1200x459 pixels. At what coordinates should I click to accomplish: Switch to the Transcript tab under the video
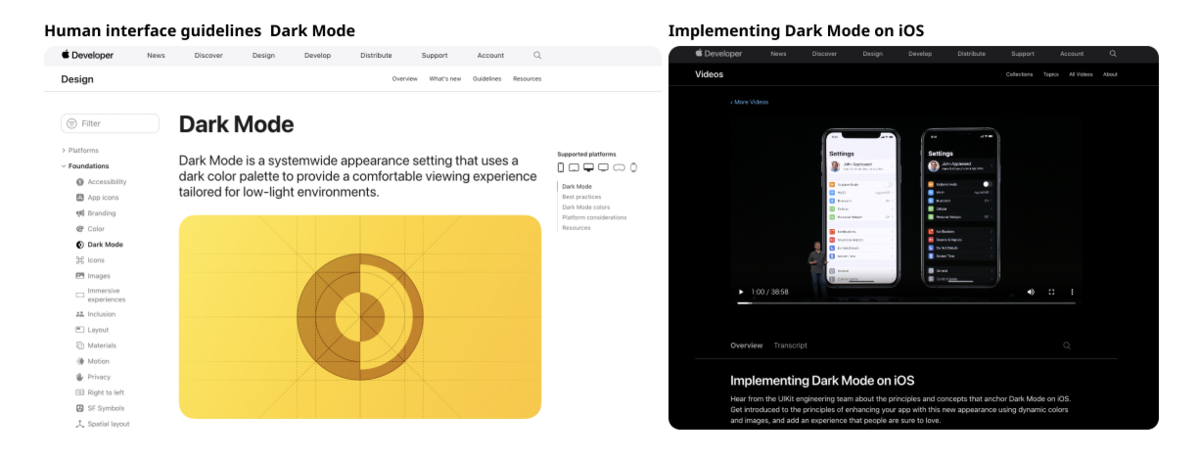790,345
